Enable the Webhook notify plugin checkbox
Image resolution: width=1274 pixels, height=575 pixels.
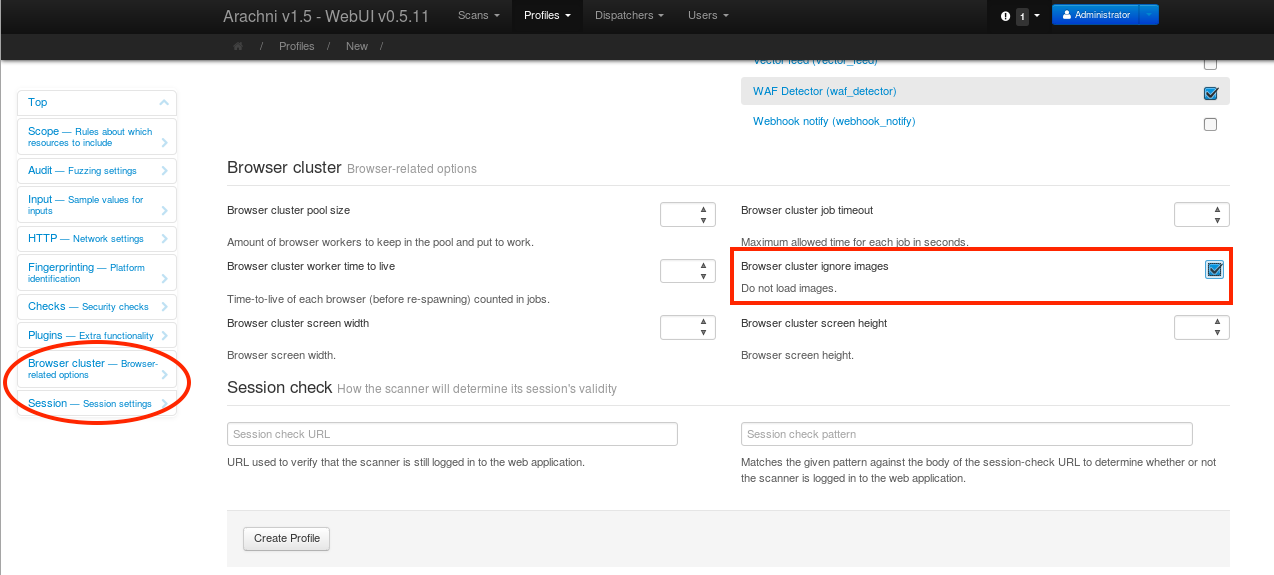point(1210,125)
